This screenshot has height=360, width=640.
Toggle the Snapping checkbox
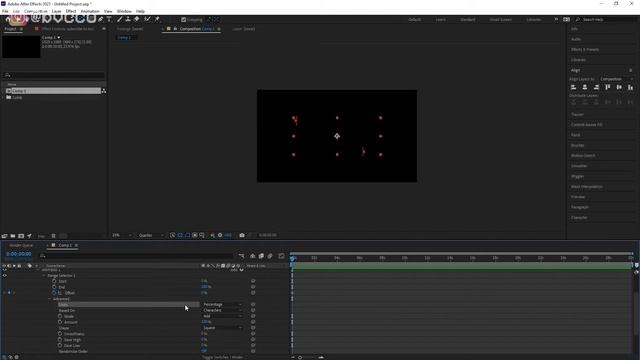pos(184,20)
